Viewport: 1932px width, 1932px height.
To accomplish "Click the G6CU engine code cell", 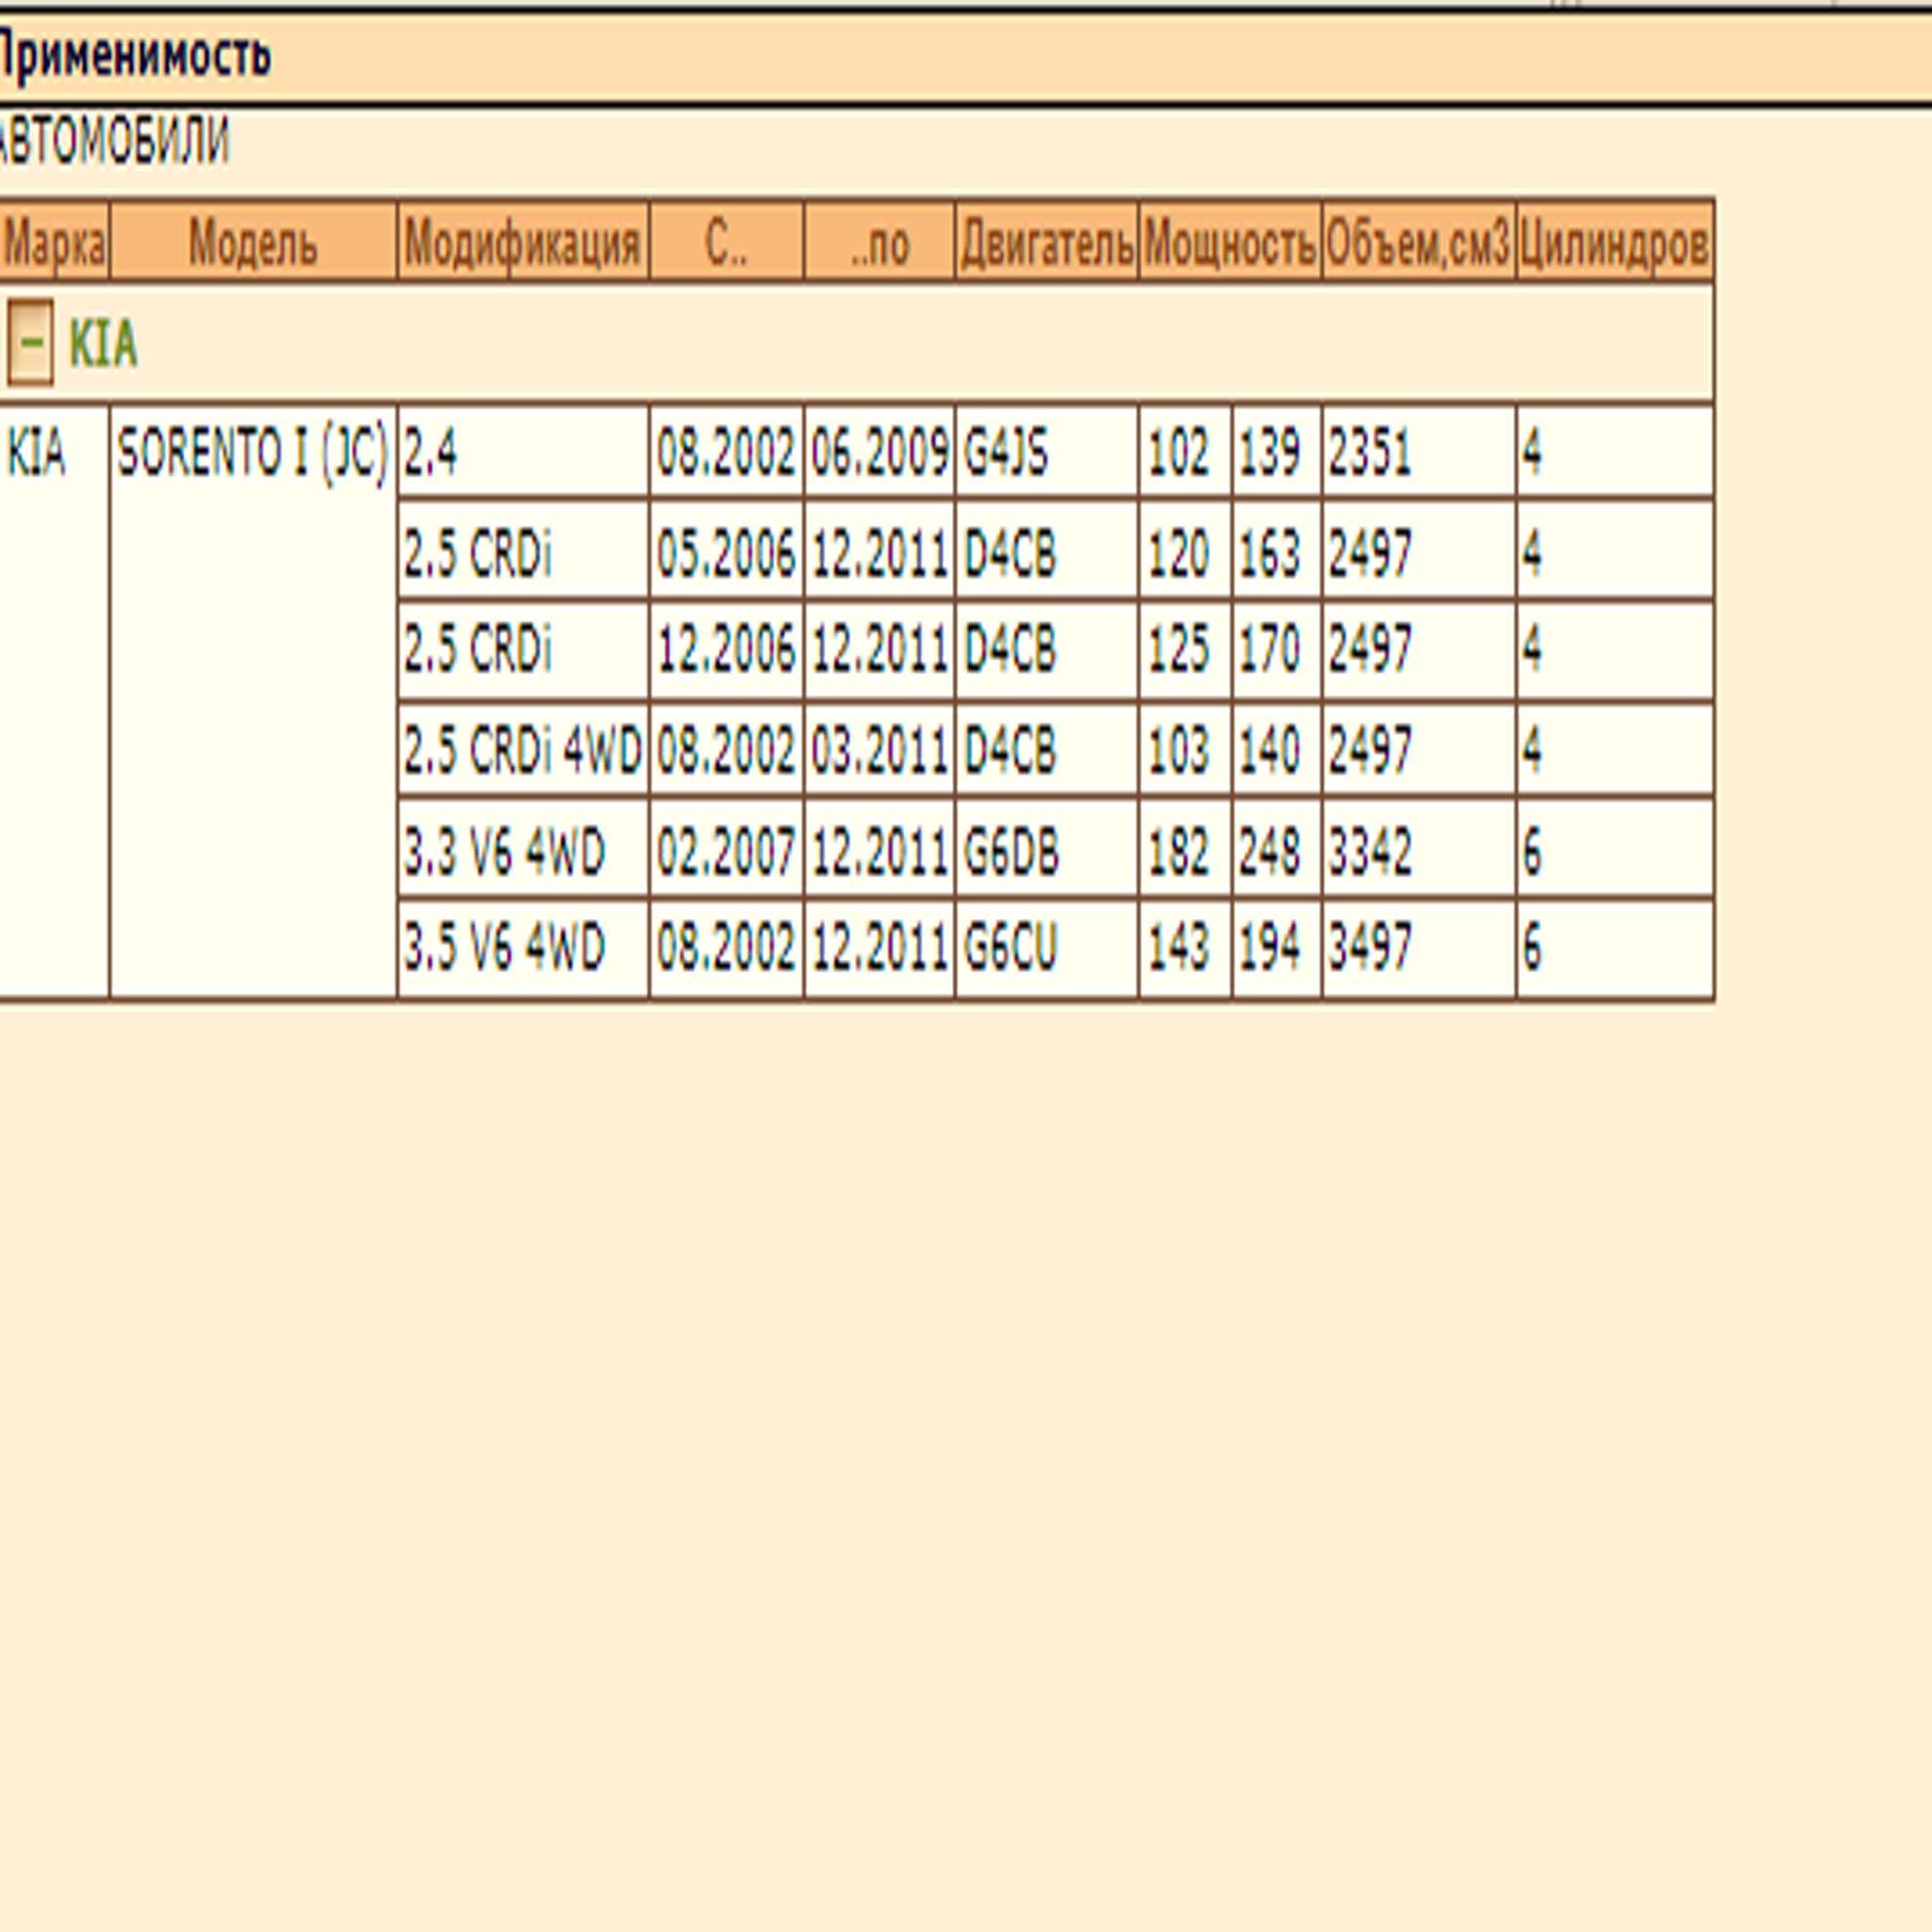I will (1009, 947).
